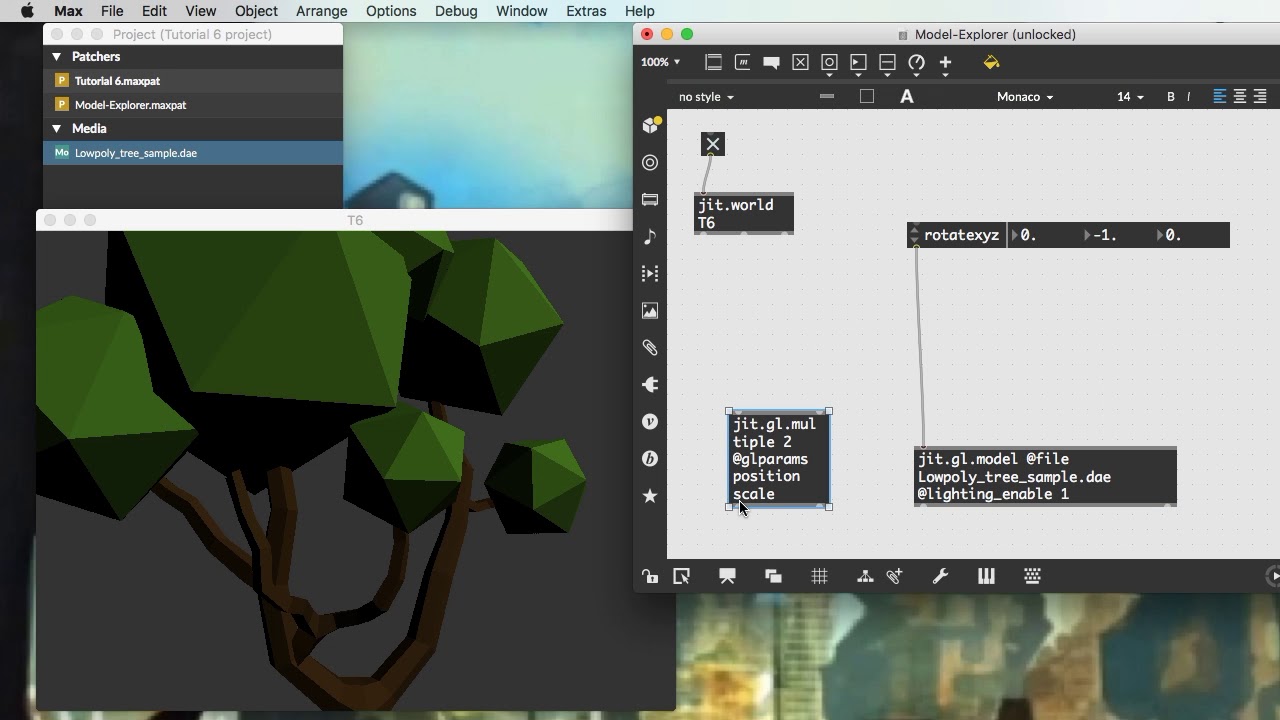Open the plug-ins browser in sidebar
1280x720 pixels.
coord(650,385)
